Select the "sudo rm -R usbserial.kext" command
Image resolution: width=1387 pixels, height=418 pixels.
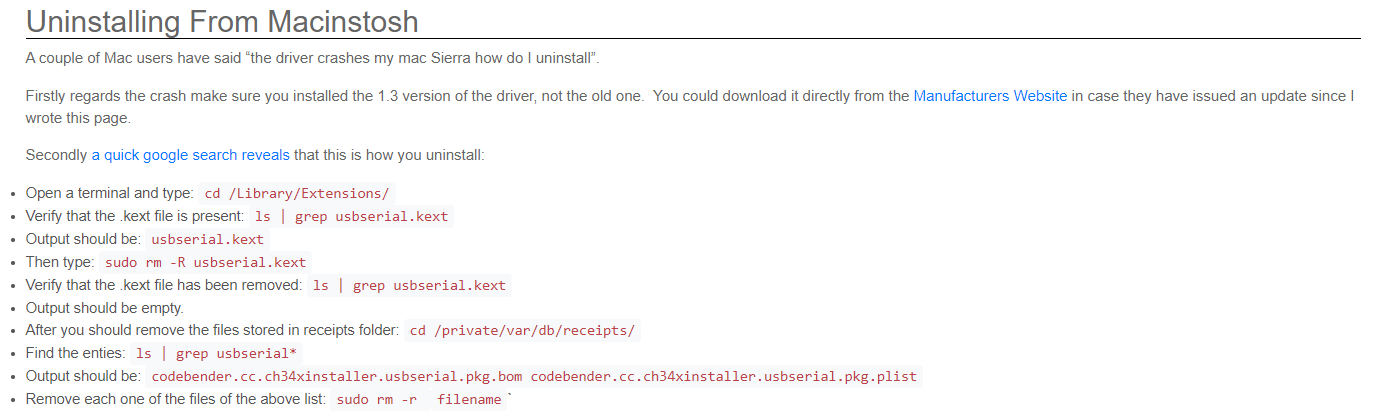[205, 262]
